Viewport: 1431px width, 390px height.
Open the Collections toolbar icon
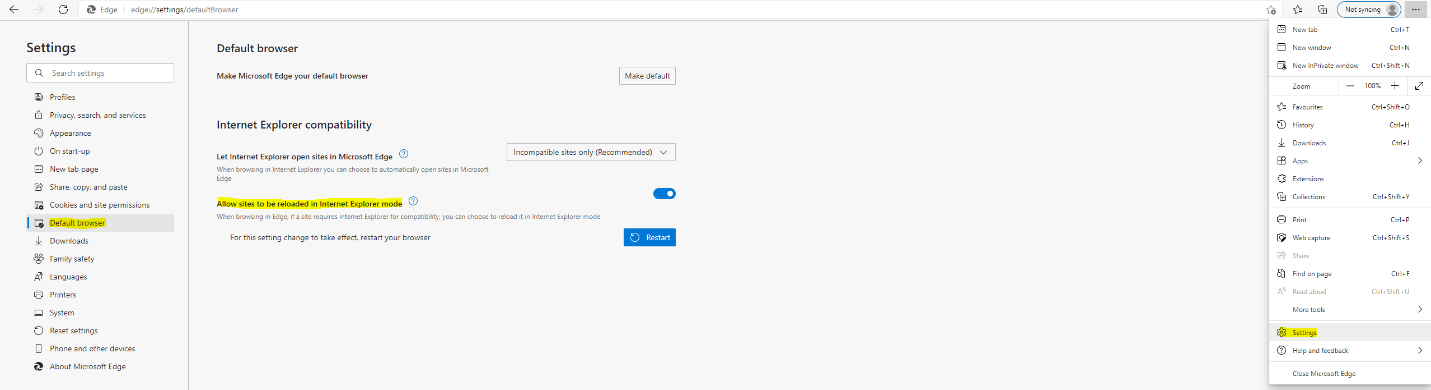(1322, 9)
